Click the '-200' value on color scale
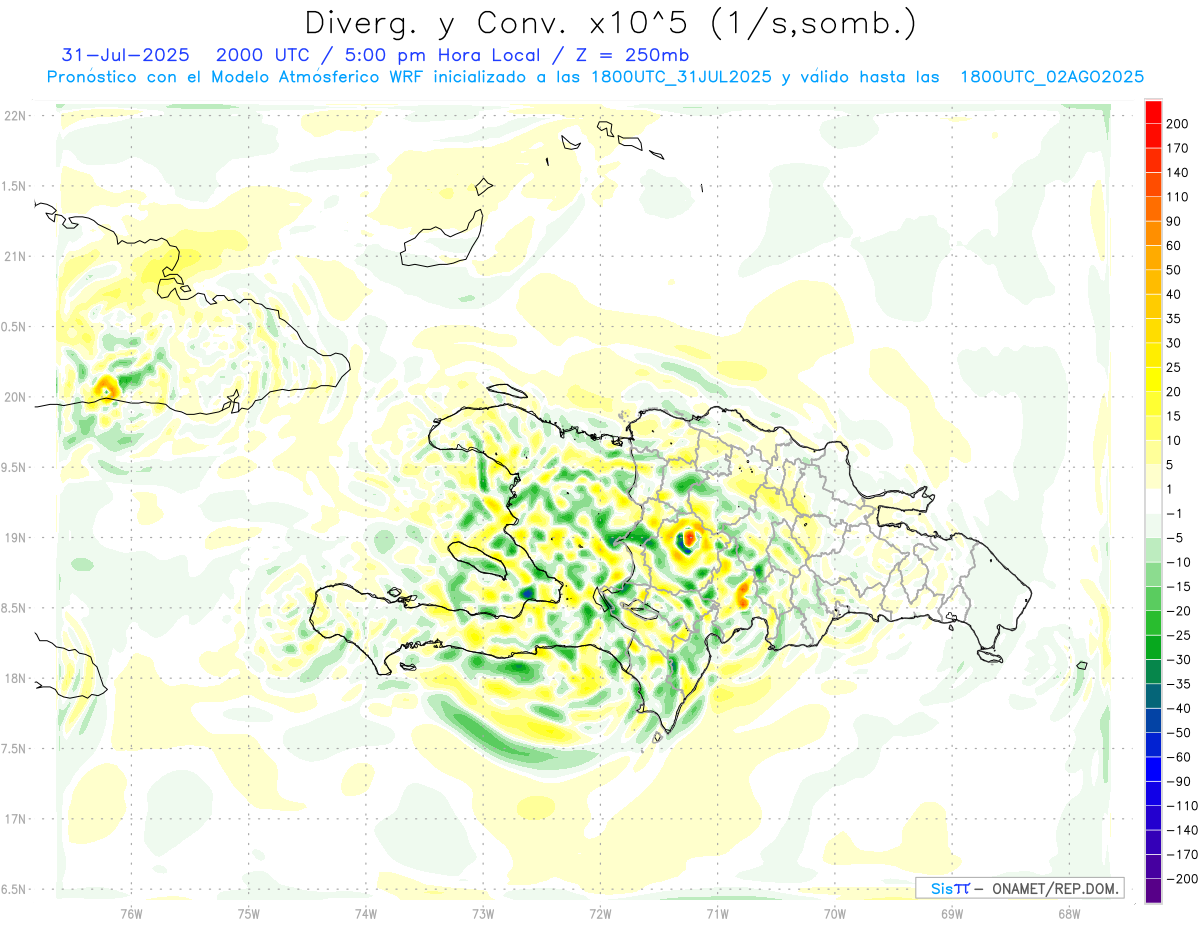Viewport: 1200px width, 927px height. (1181, 879)
